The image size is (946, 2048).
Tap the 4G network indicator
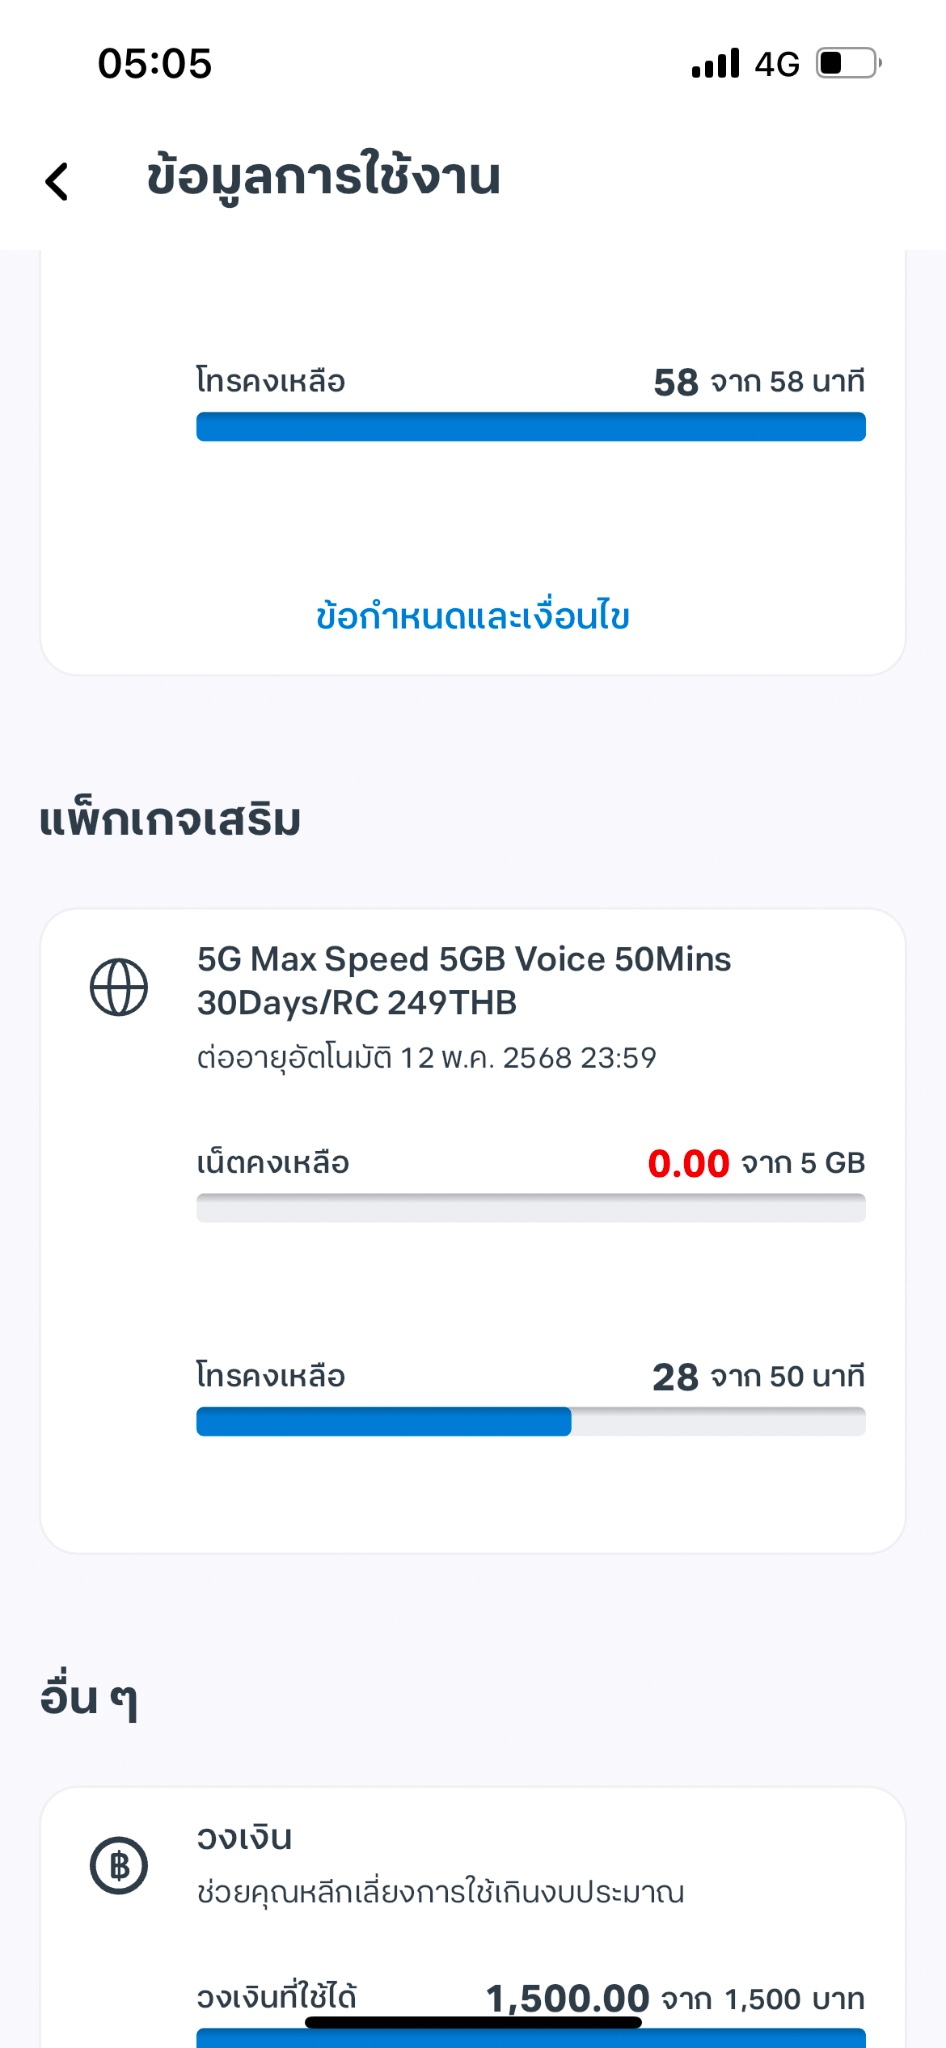[x=777, y=65]
